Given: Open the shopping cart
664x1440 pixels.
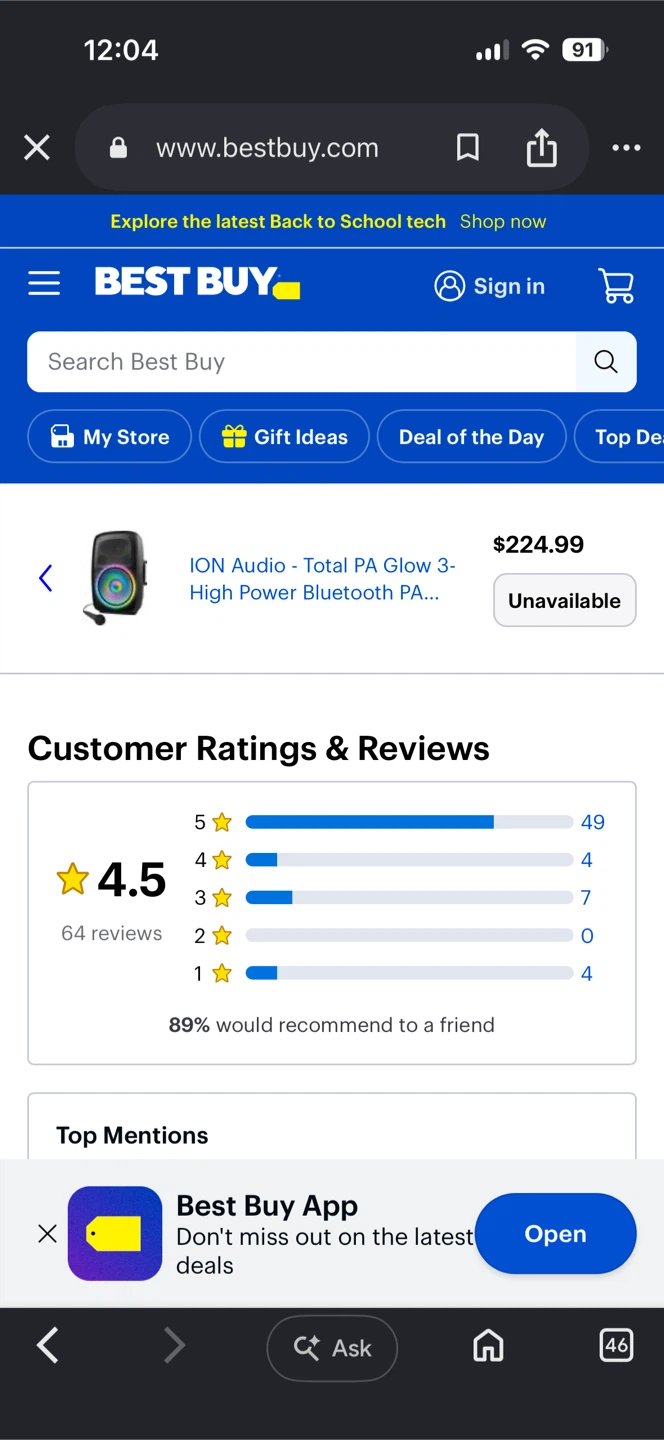Looking at the screenshot, I should [x=616, y=286].
